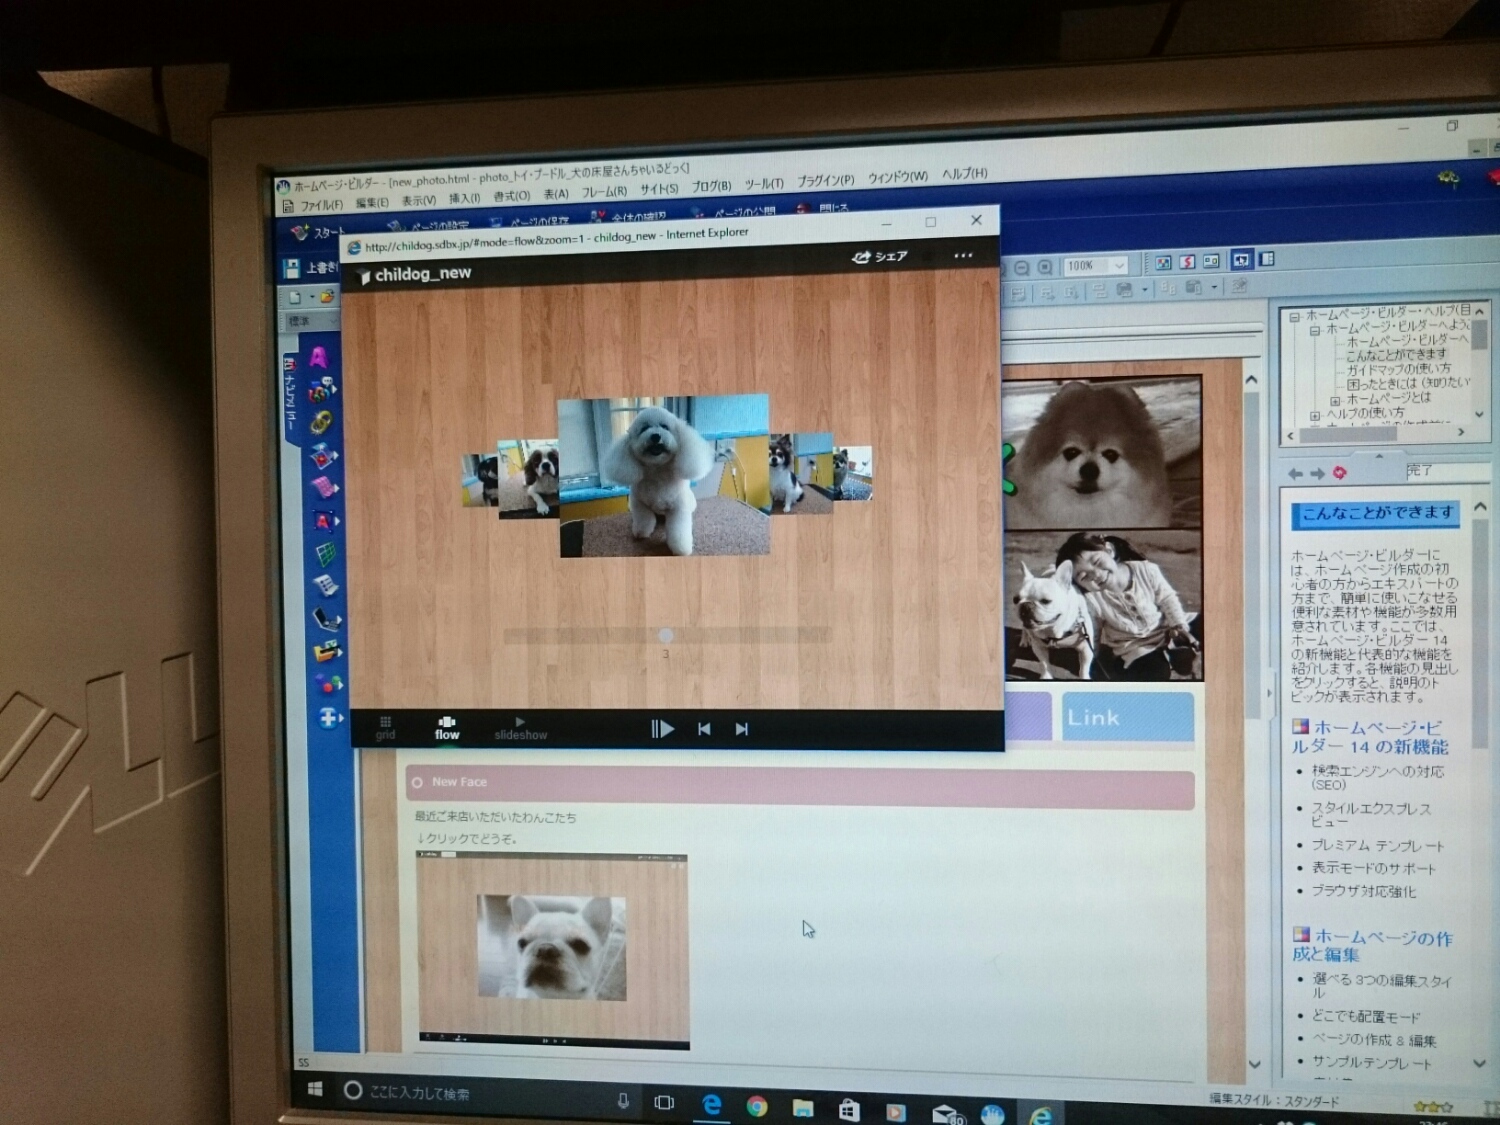This screenshot has height=1125, width=1500.
Task: Expand the ホームページとは tree node
Action: (x=1335, y=400)
